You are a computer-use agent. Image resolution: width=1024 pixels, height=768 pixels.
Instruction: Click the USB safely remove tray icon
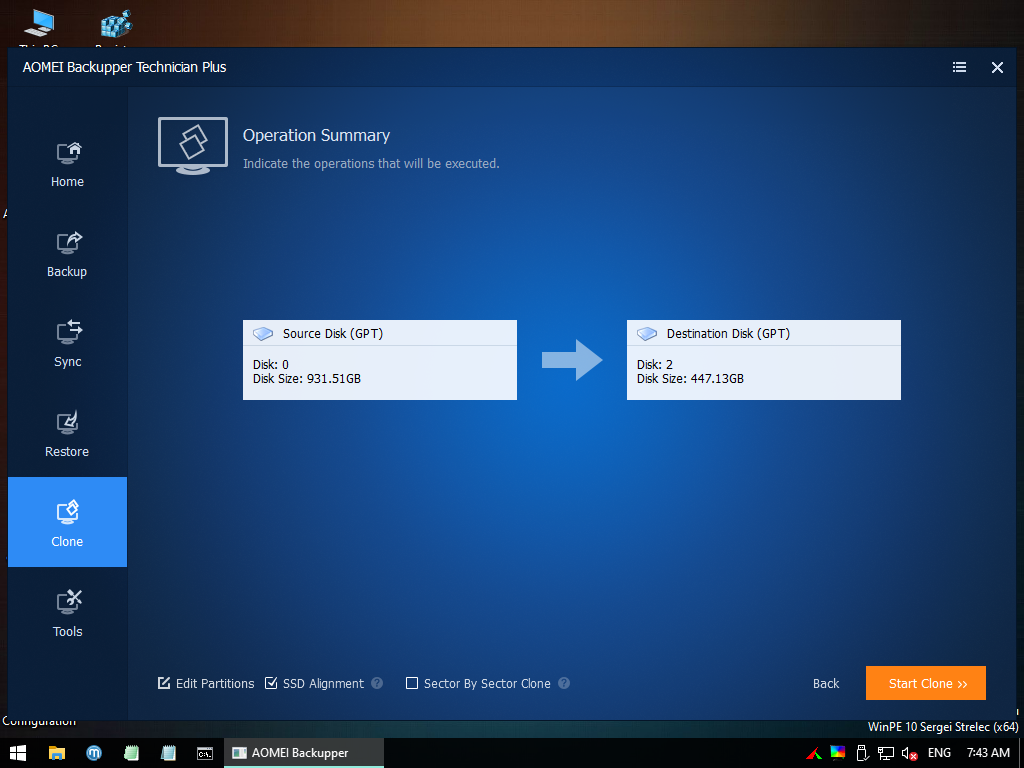click(862, 754)
